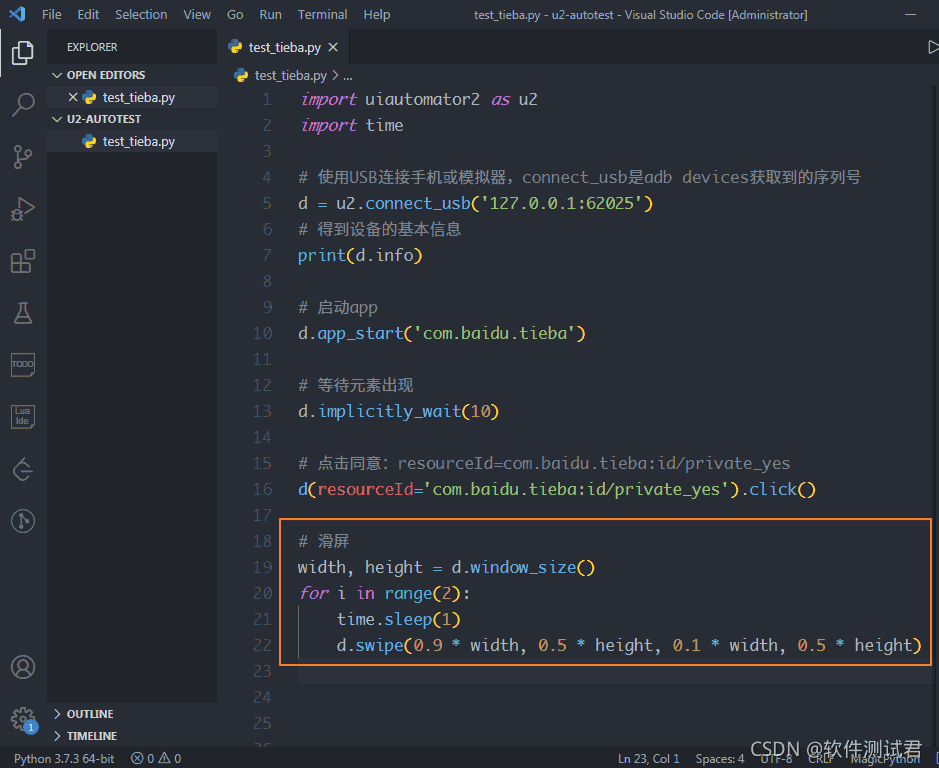The image size is (939, 768).
Task: Open the Extensions view
Action: [22, 261]
